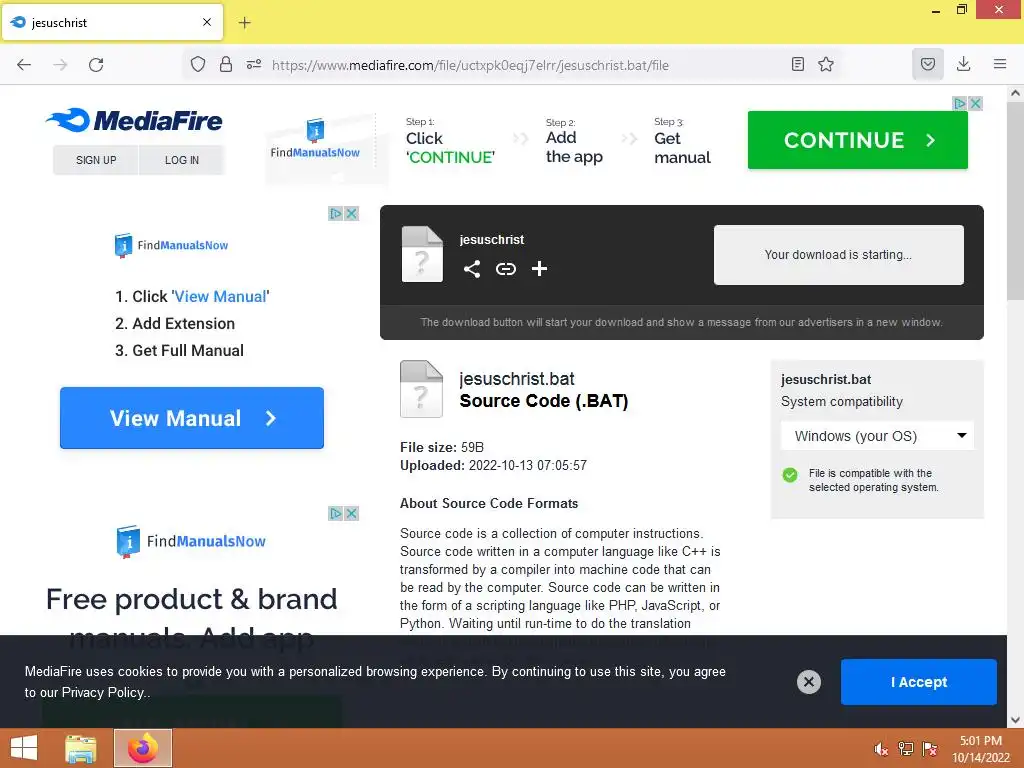Close the jesuschrist tab
Screen dimensions: 1024x768
(207, 22)
